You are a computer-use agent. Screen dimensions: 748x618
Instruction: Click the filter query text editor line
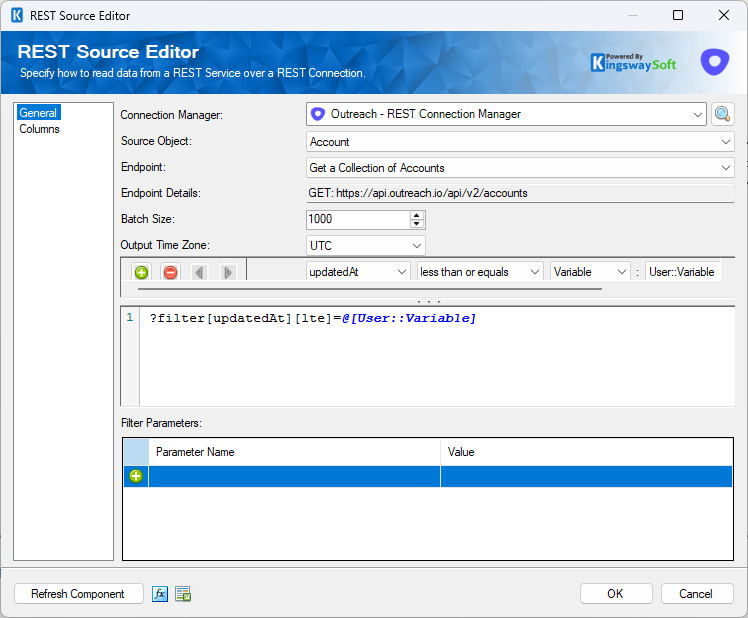coord(313,318)
